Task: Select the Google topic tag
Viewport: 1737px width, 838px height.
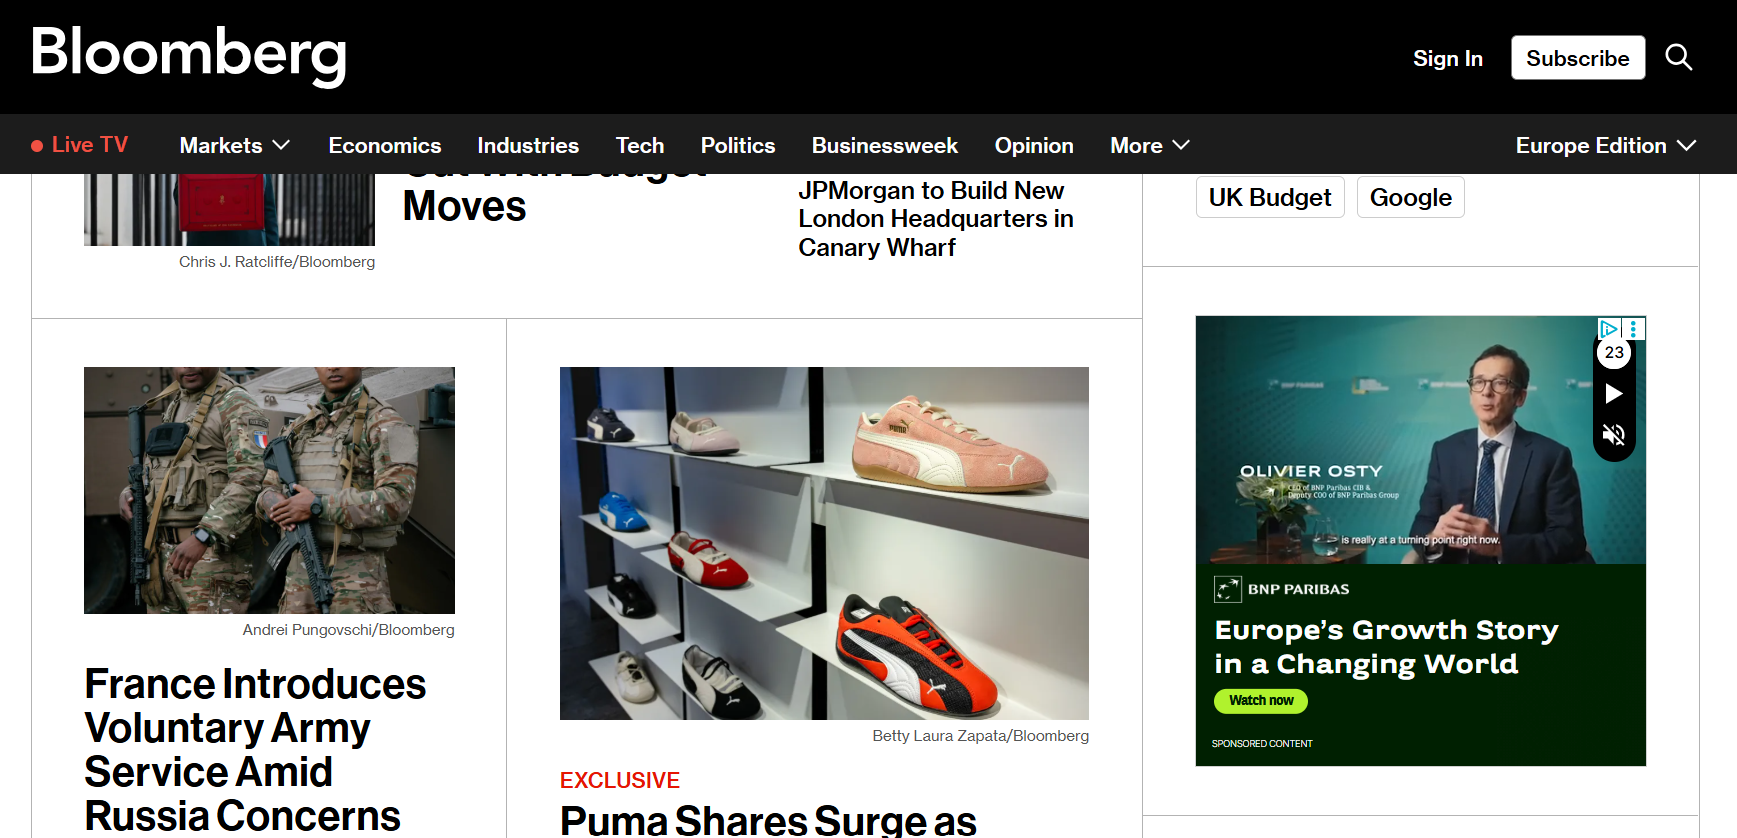Action: pyautogui.click(x=1411, y=197)
